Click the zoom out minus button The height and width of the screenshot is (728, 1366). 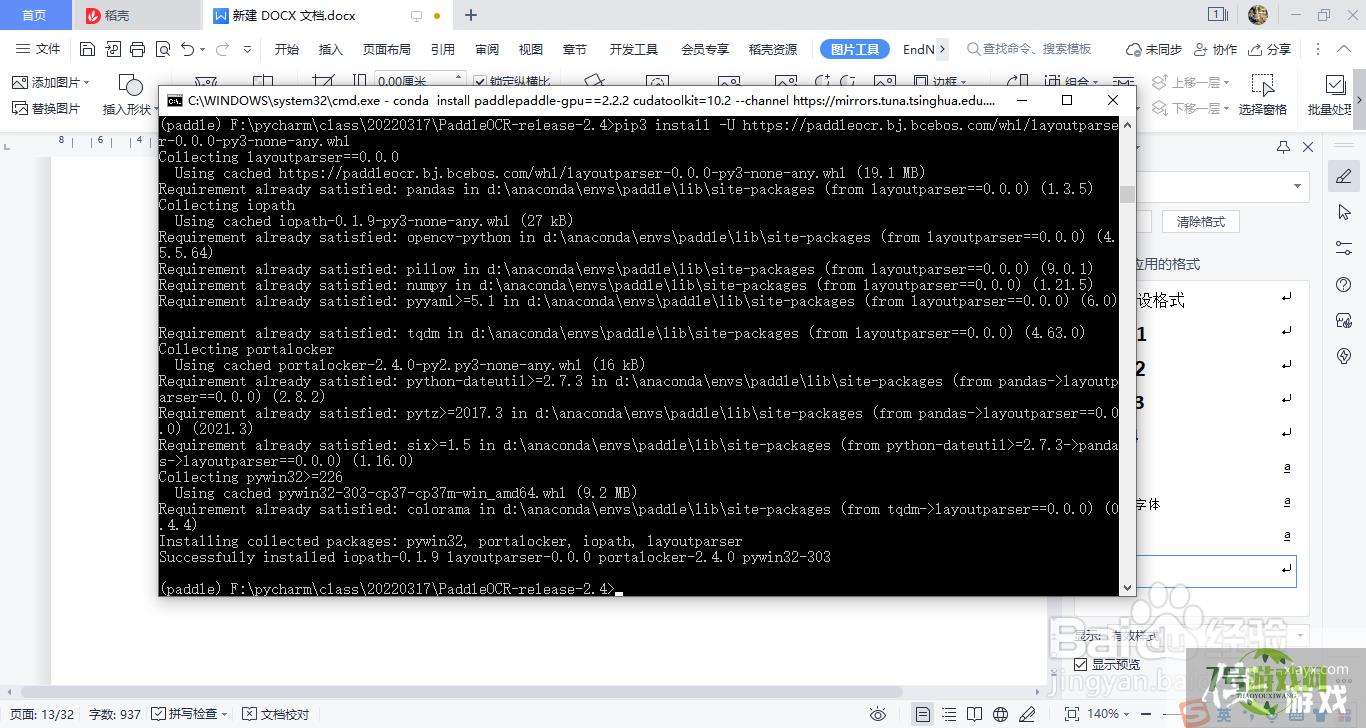[1148, 714]
